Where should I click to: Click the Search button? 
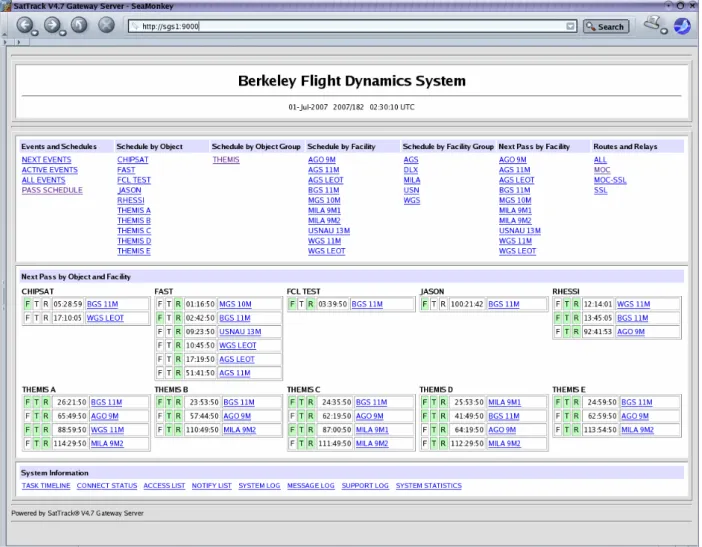606,26
